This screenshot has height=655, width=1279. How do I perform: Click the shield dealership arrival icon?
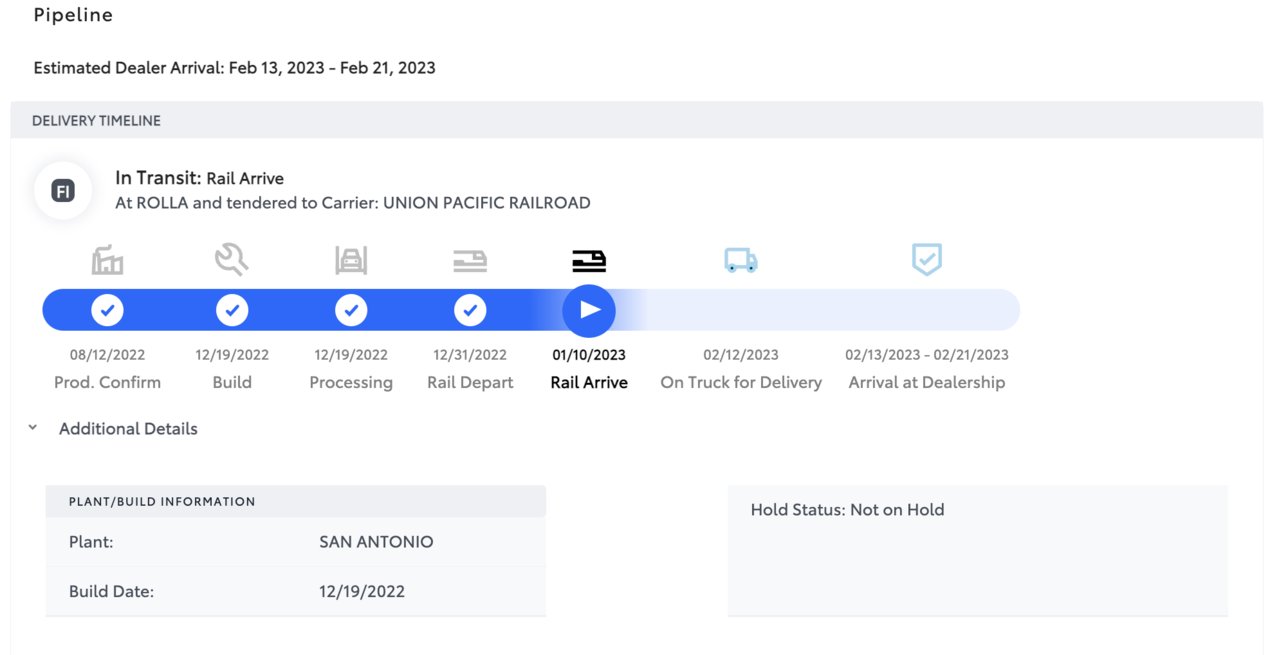927,260
